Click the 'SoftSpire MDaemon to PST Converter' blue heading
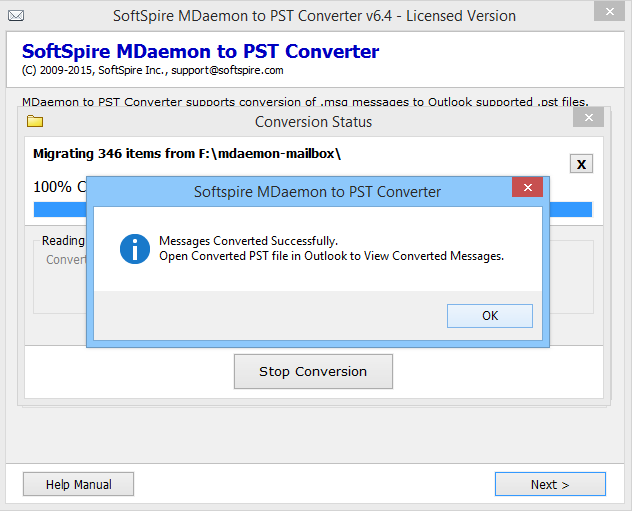 pyautogui.click(x=200, y=51)
